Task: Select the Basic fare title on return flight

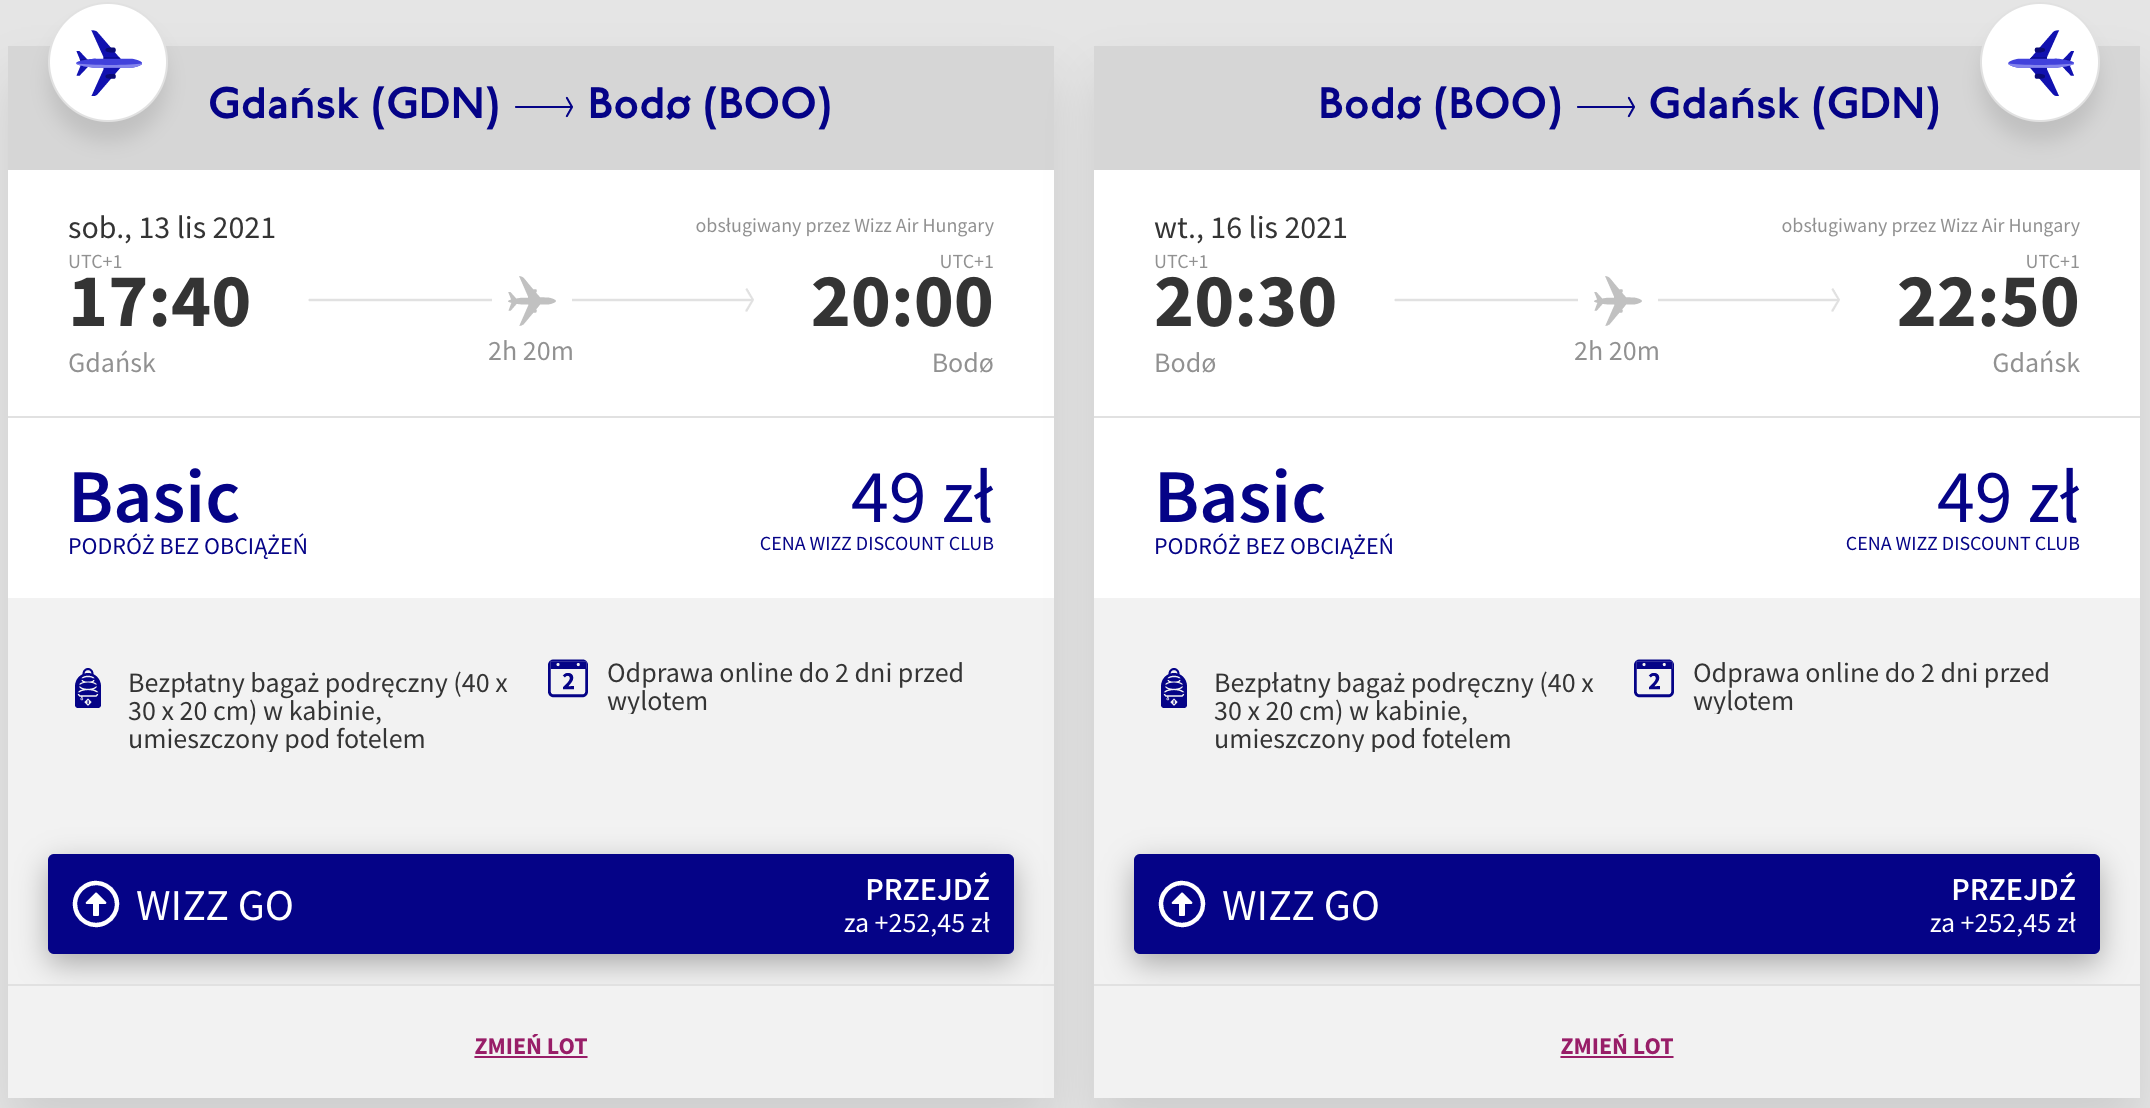Action: pos(1241,498)
